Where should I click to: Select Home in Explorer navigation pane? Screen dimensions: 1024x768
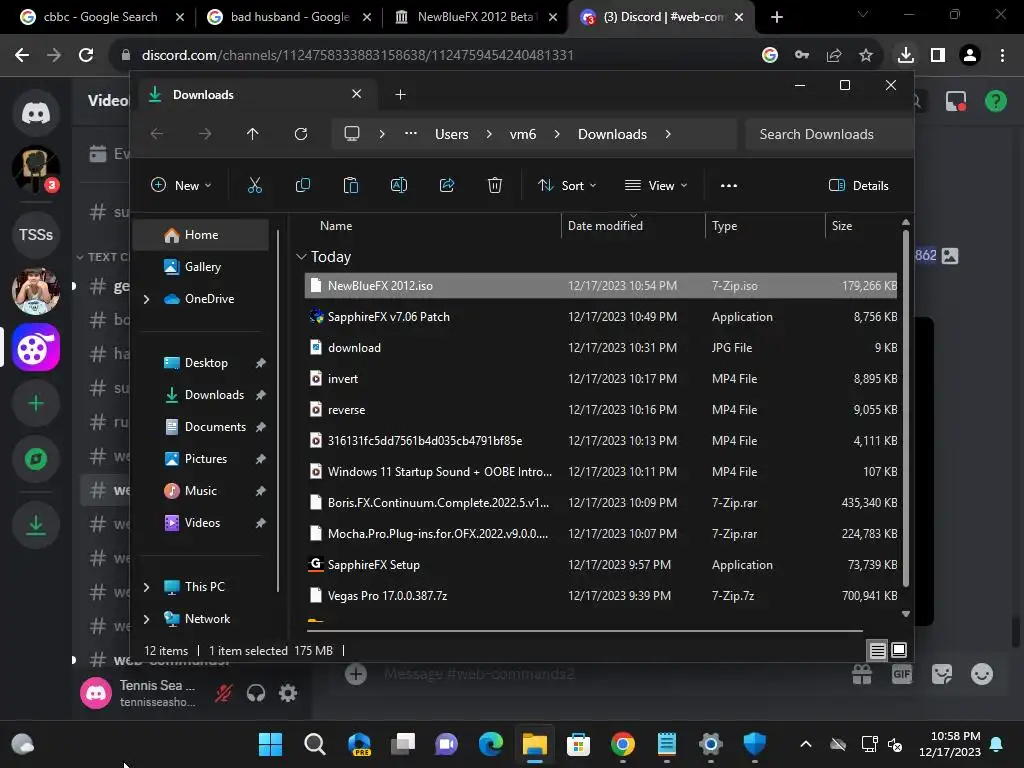201,235
